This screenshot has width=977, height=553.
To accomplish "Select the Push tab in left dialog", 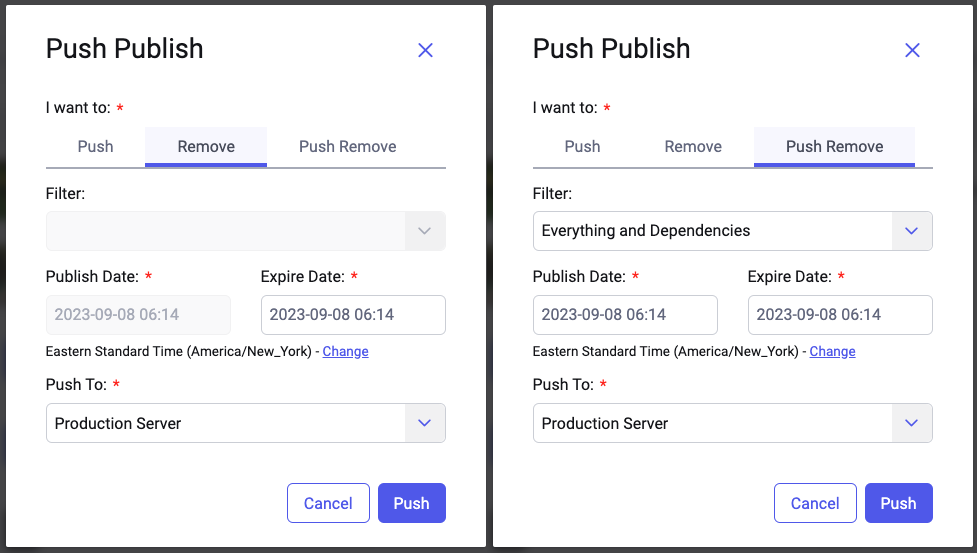I will [95, 146].
